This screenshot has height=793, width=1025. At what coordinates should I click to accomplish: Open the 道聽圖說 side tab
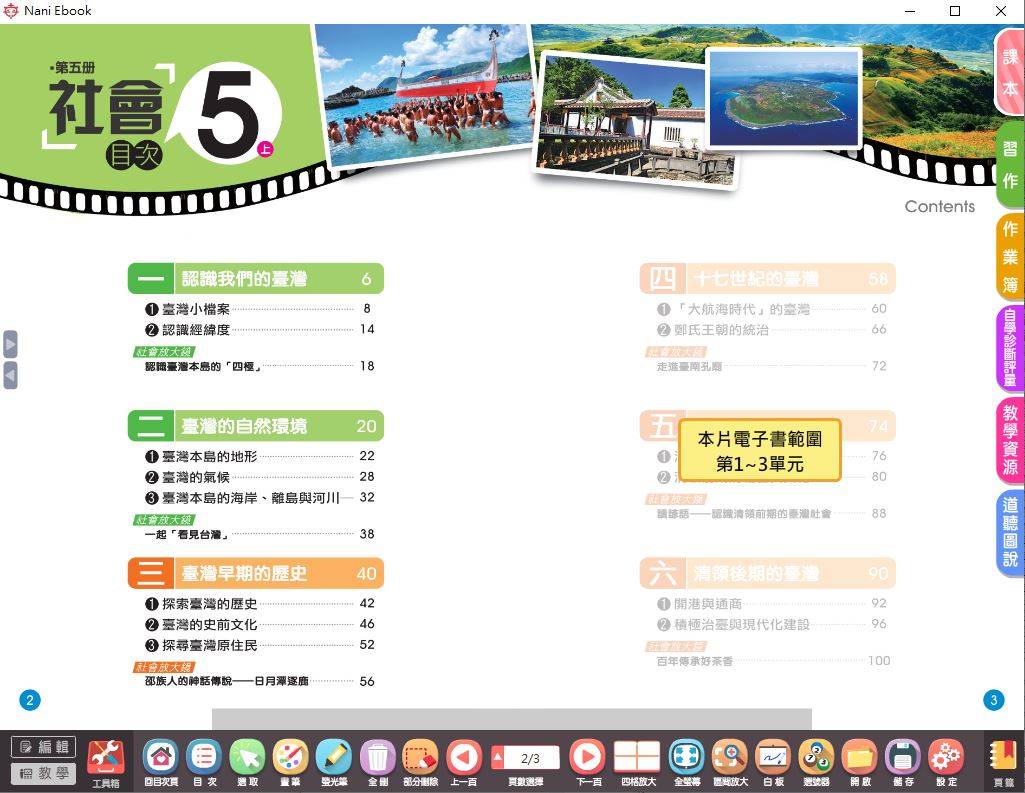tap(1009, 532)
